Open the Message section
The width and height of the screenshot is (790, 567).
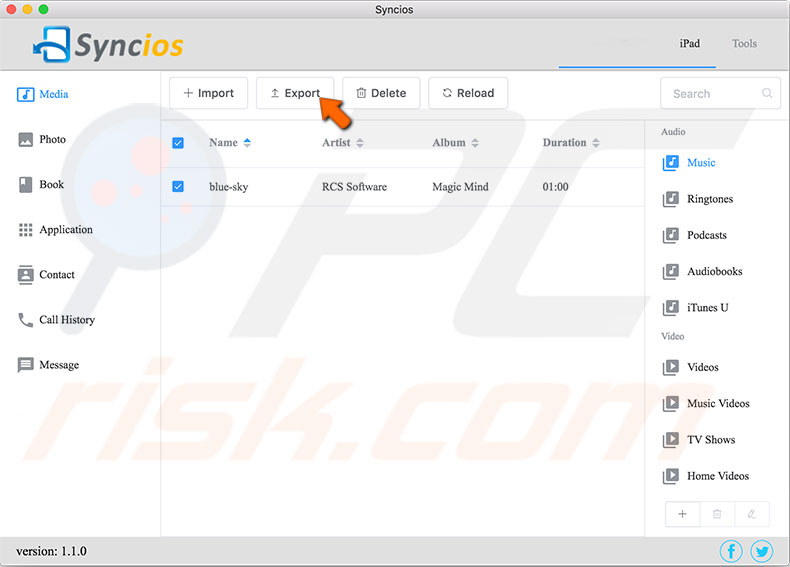(48, 365)
